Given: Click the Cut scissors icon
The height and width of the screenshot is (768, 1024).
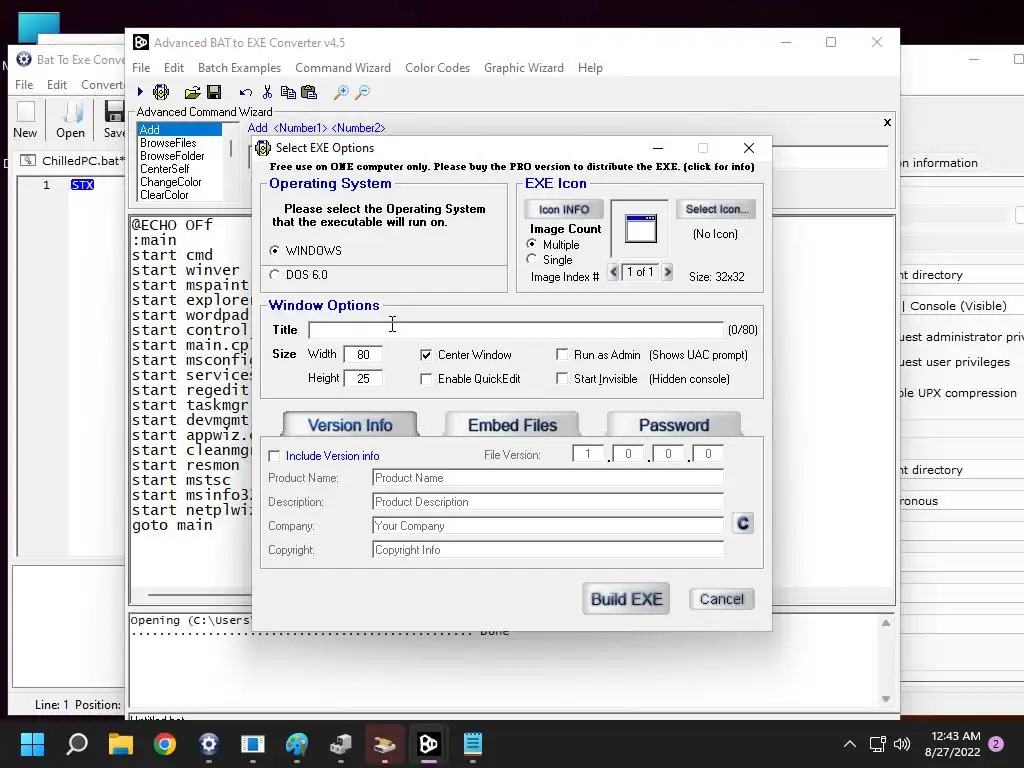Looking at the screenshot, I should (x=267, y=92).
